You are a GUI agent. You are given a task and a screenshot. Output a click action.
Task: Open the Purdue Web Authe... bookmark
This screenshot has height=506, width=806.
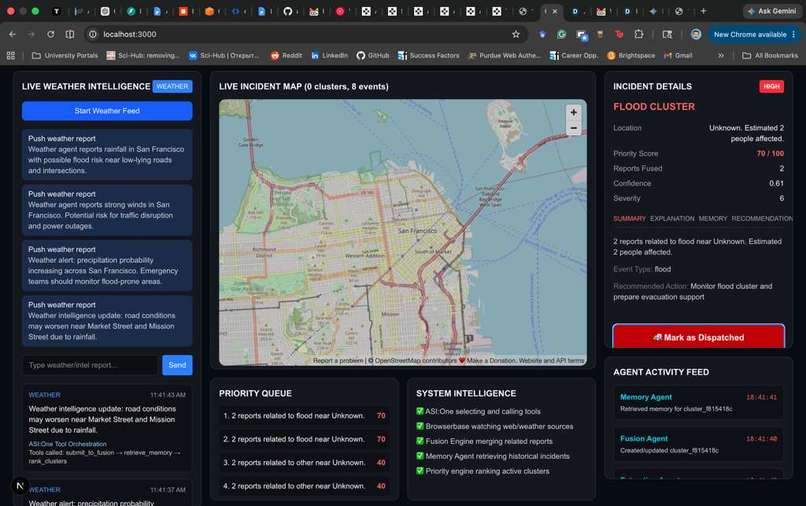coord(504,56)
